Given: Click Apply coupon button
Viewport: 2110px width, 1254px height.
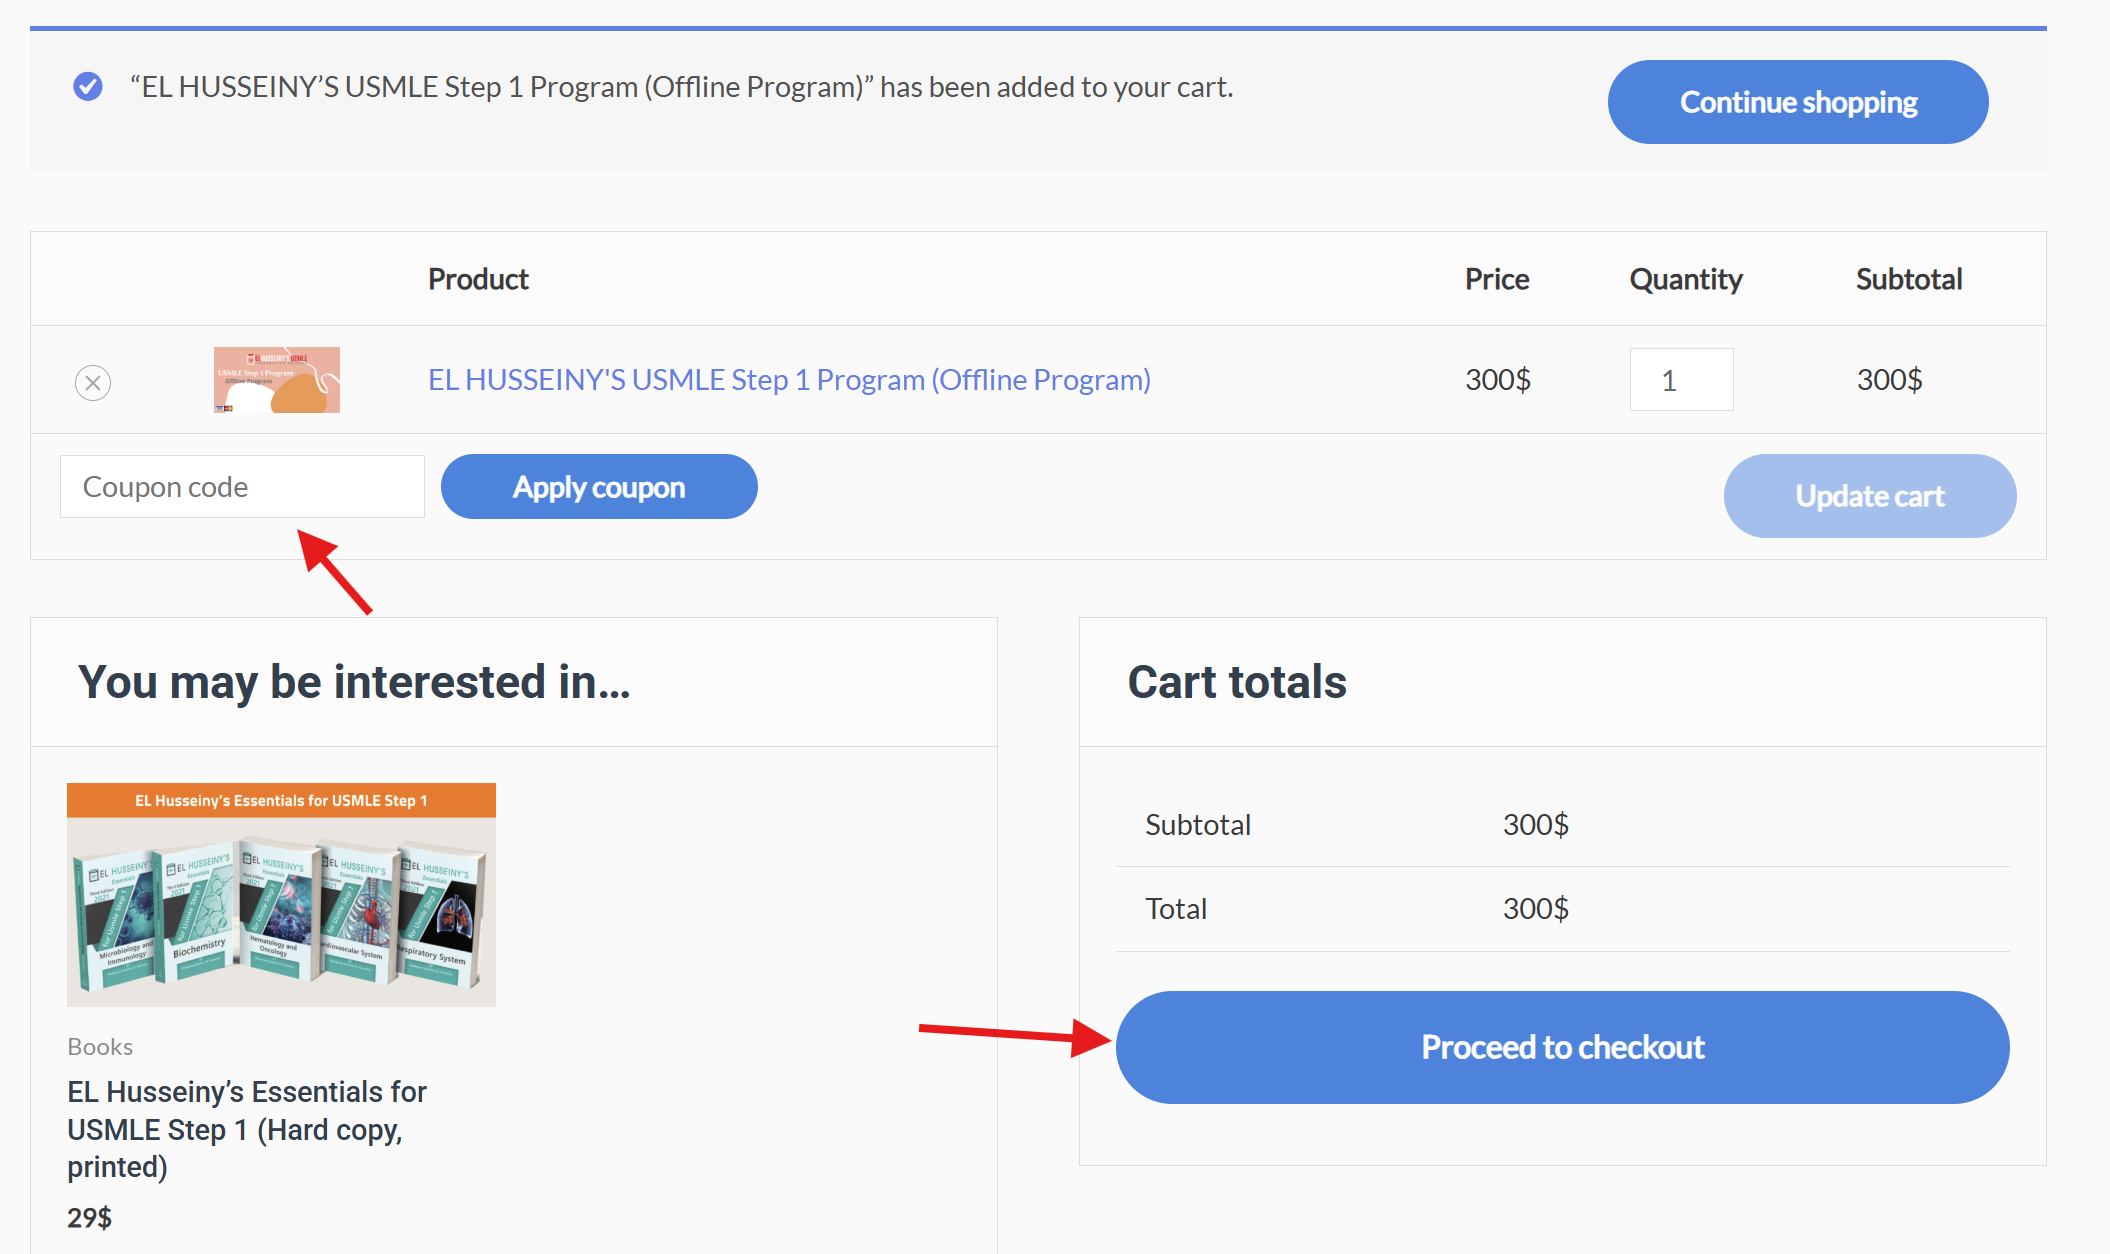Looking at the screenshot, I should (599, 487).
